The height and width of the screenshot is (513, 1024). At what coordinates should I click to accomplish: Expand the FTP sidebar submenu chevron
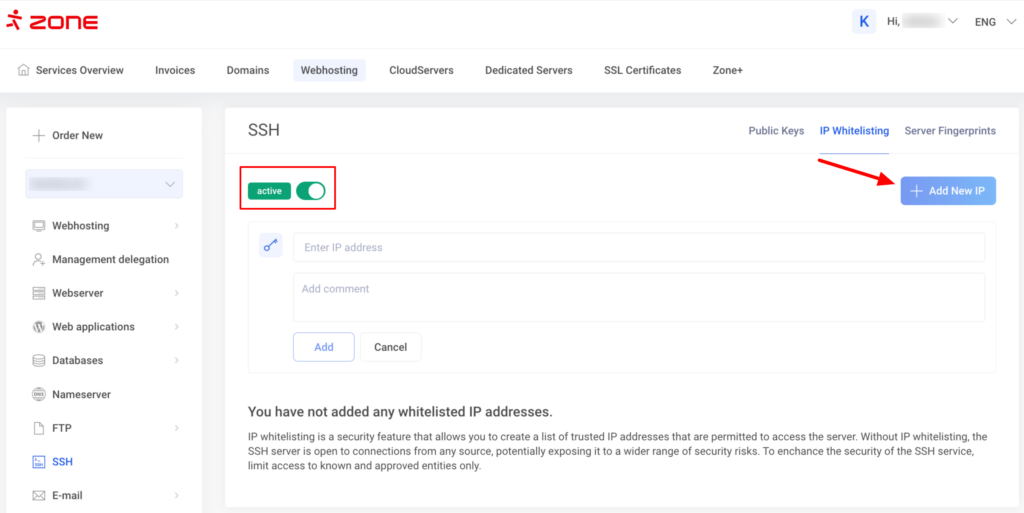click(x=176, y=428)
